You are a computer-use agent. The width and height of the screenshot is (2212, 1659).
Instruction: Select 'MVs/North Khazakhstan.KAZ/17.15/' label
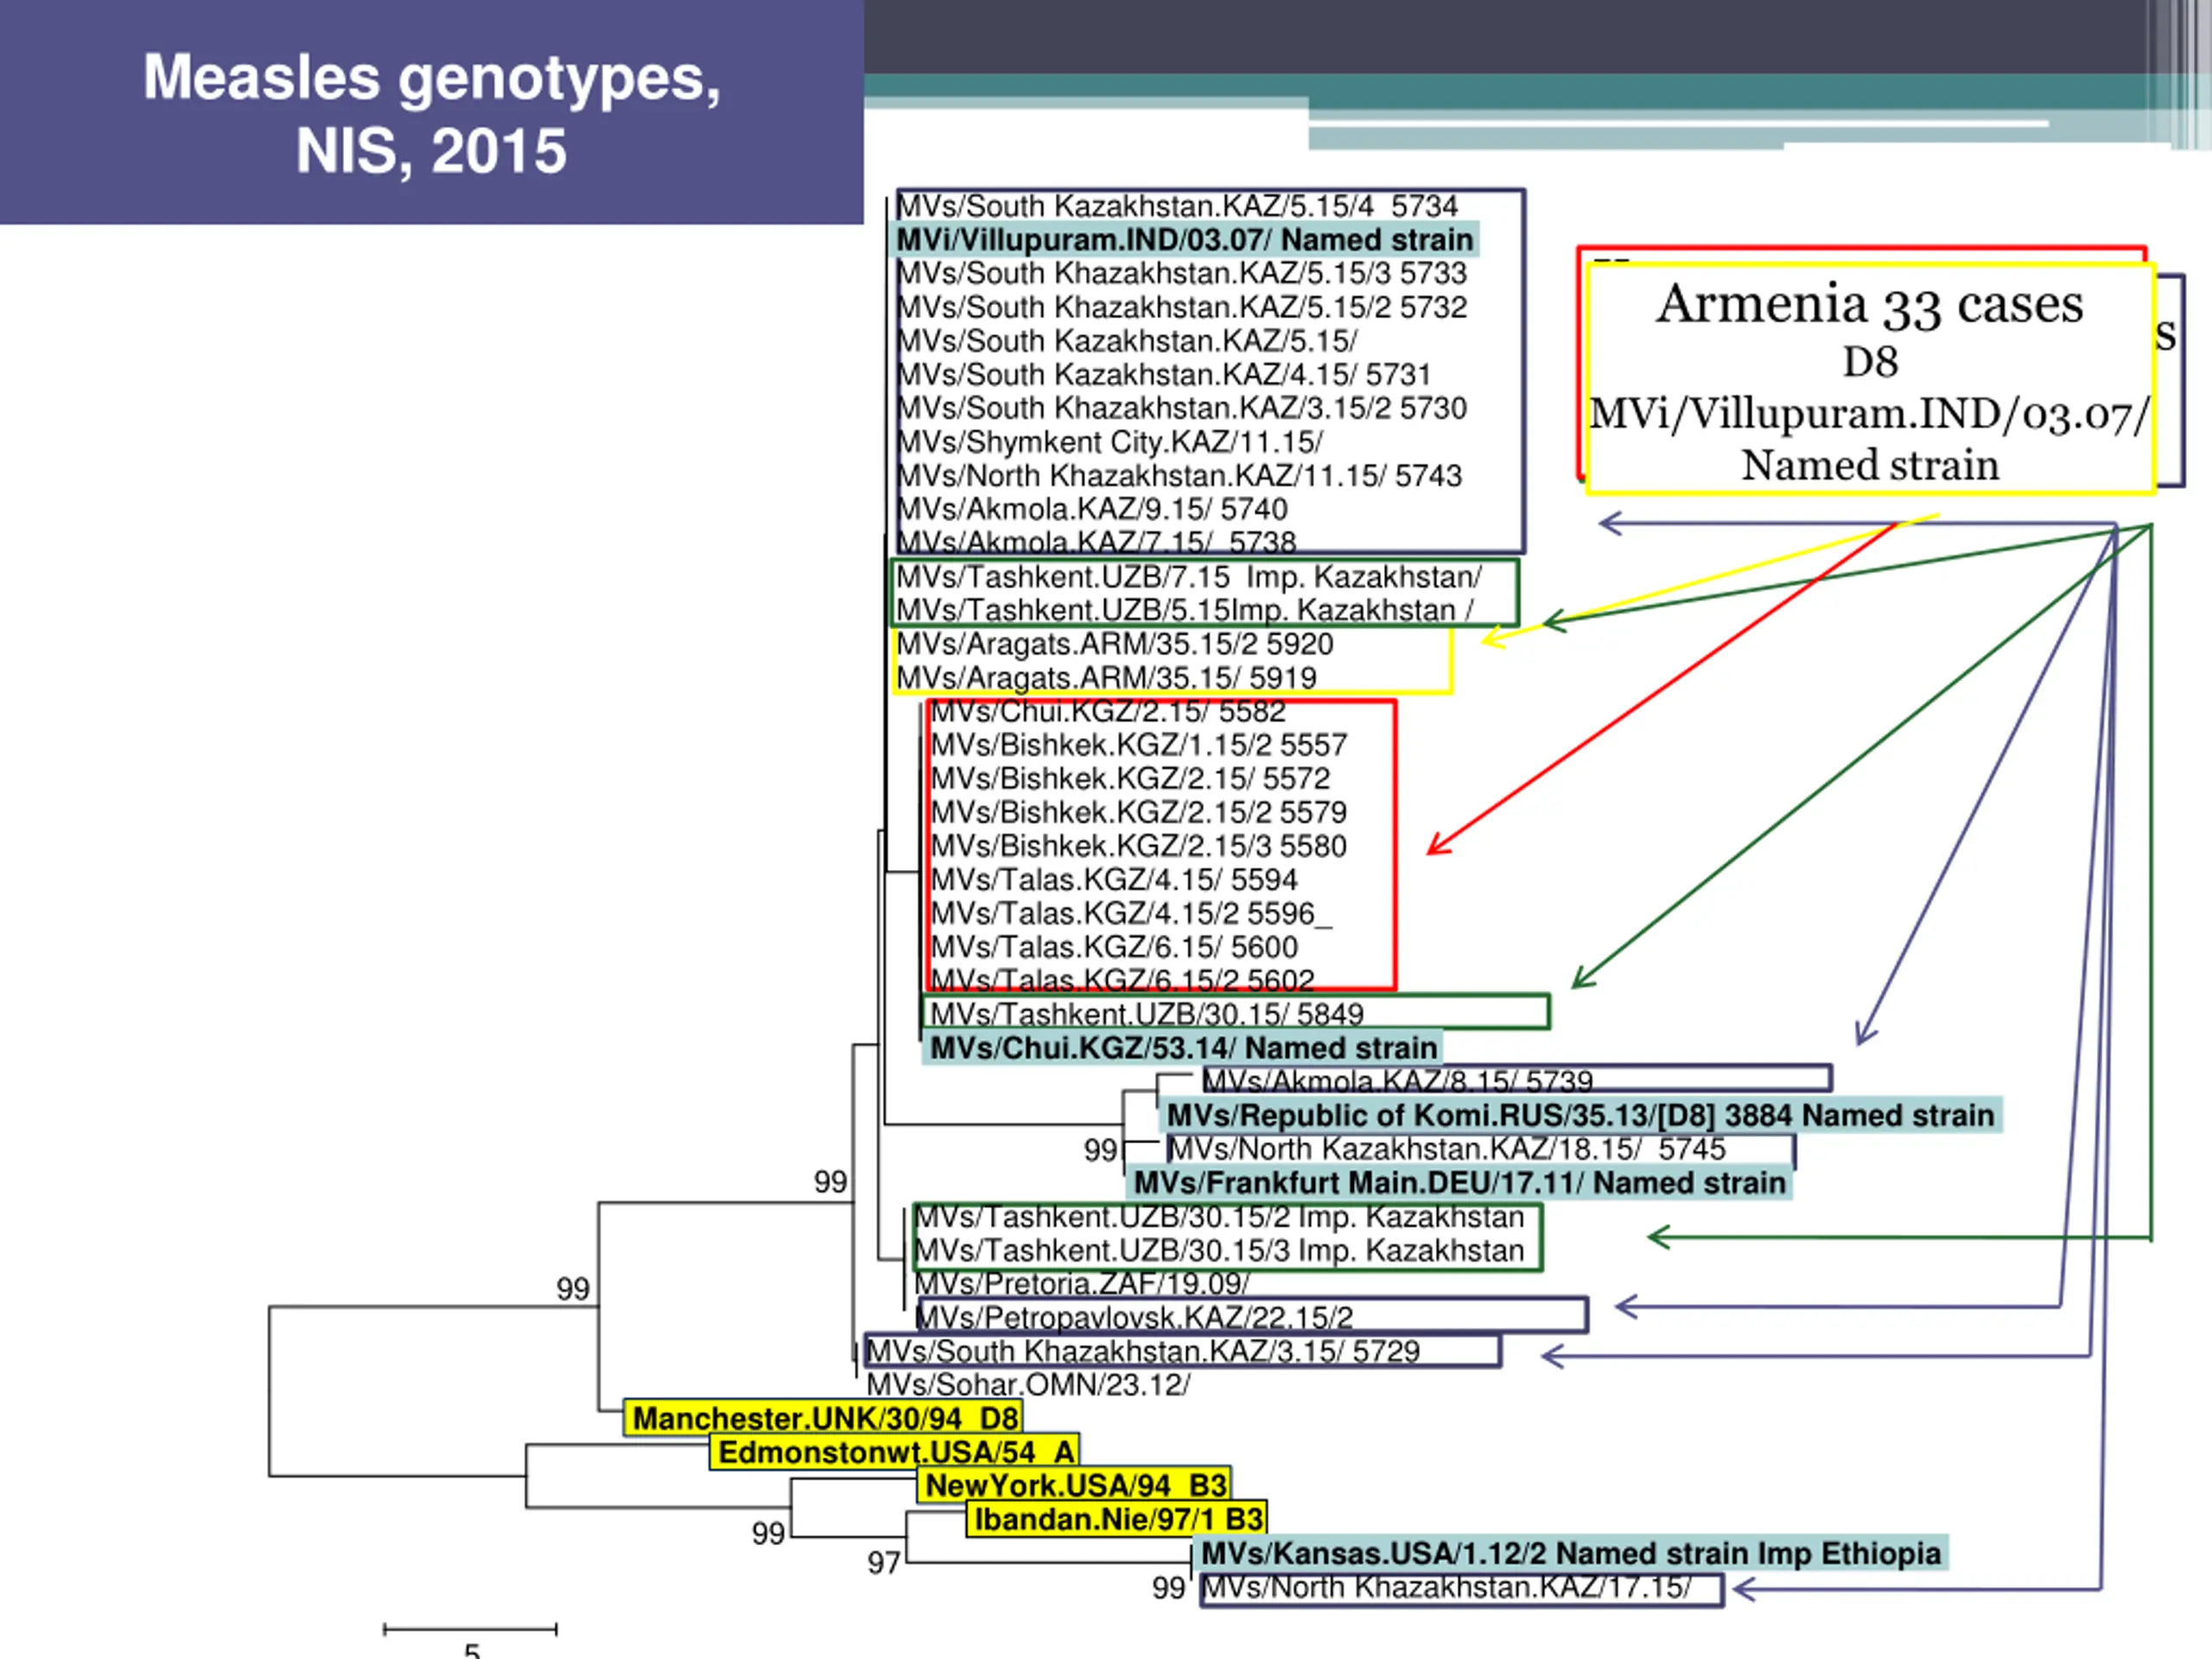[1446, 1588]
